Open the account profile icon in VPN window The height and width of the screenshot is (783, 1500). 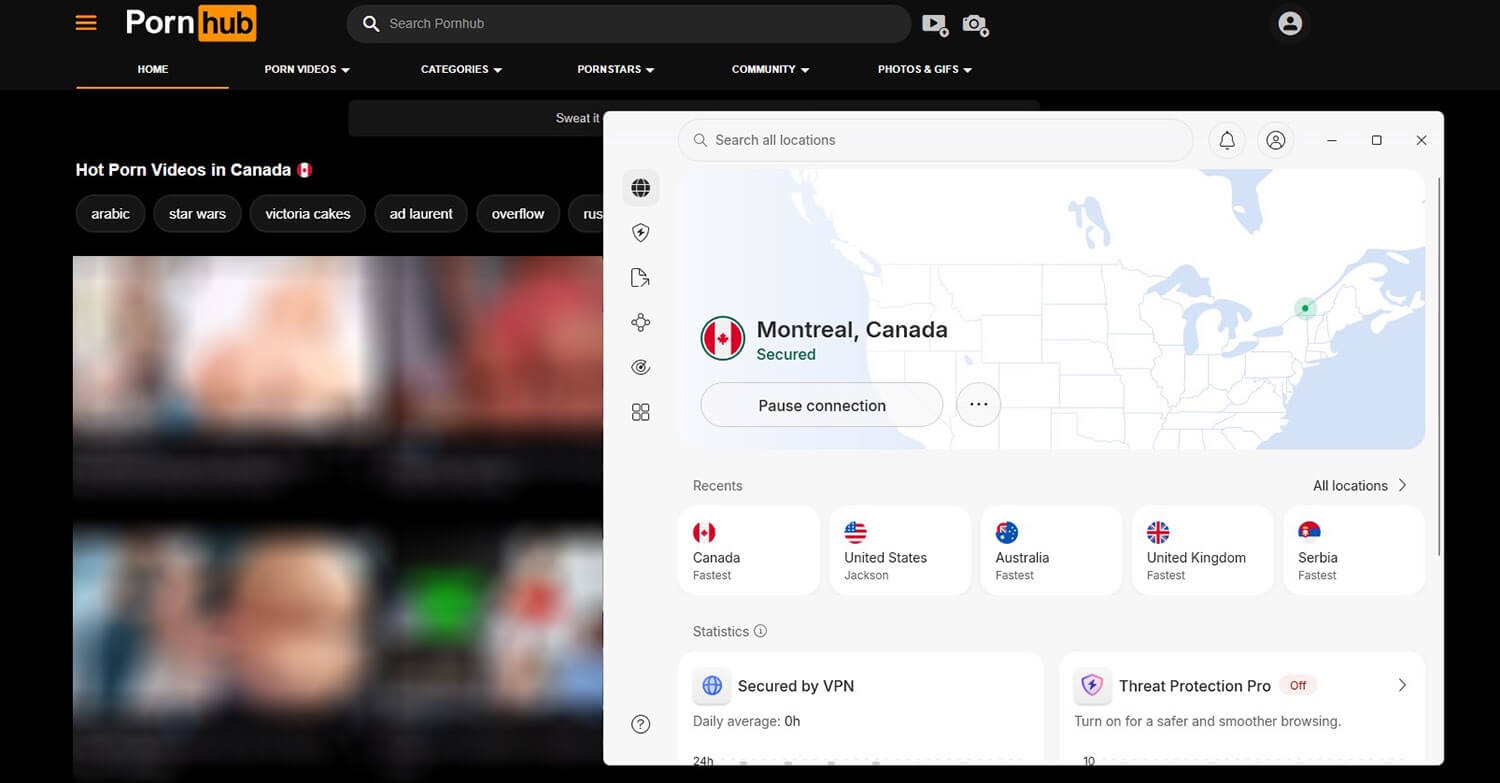[1275, 140]
